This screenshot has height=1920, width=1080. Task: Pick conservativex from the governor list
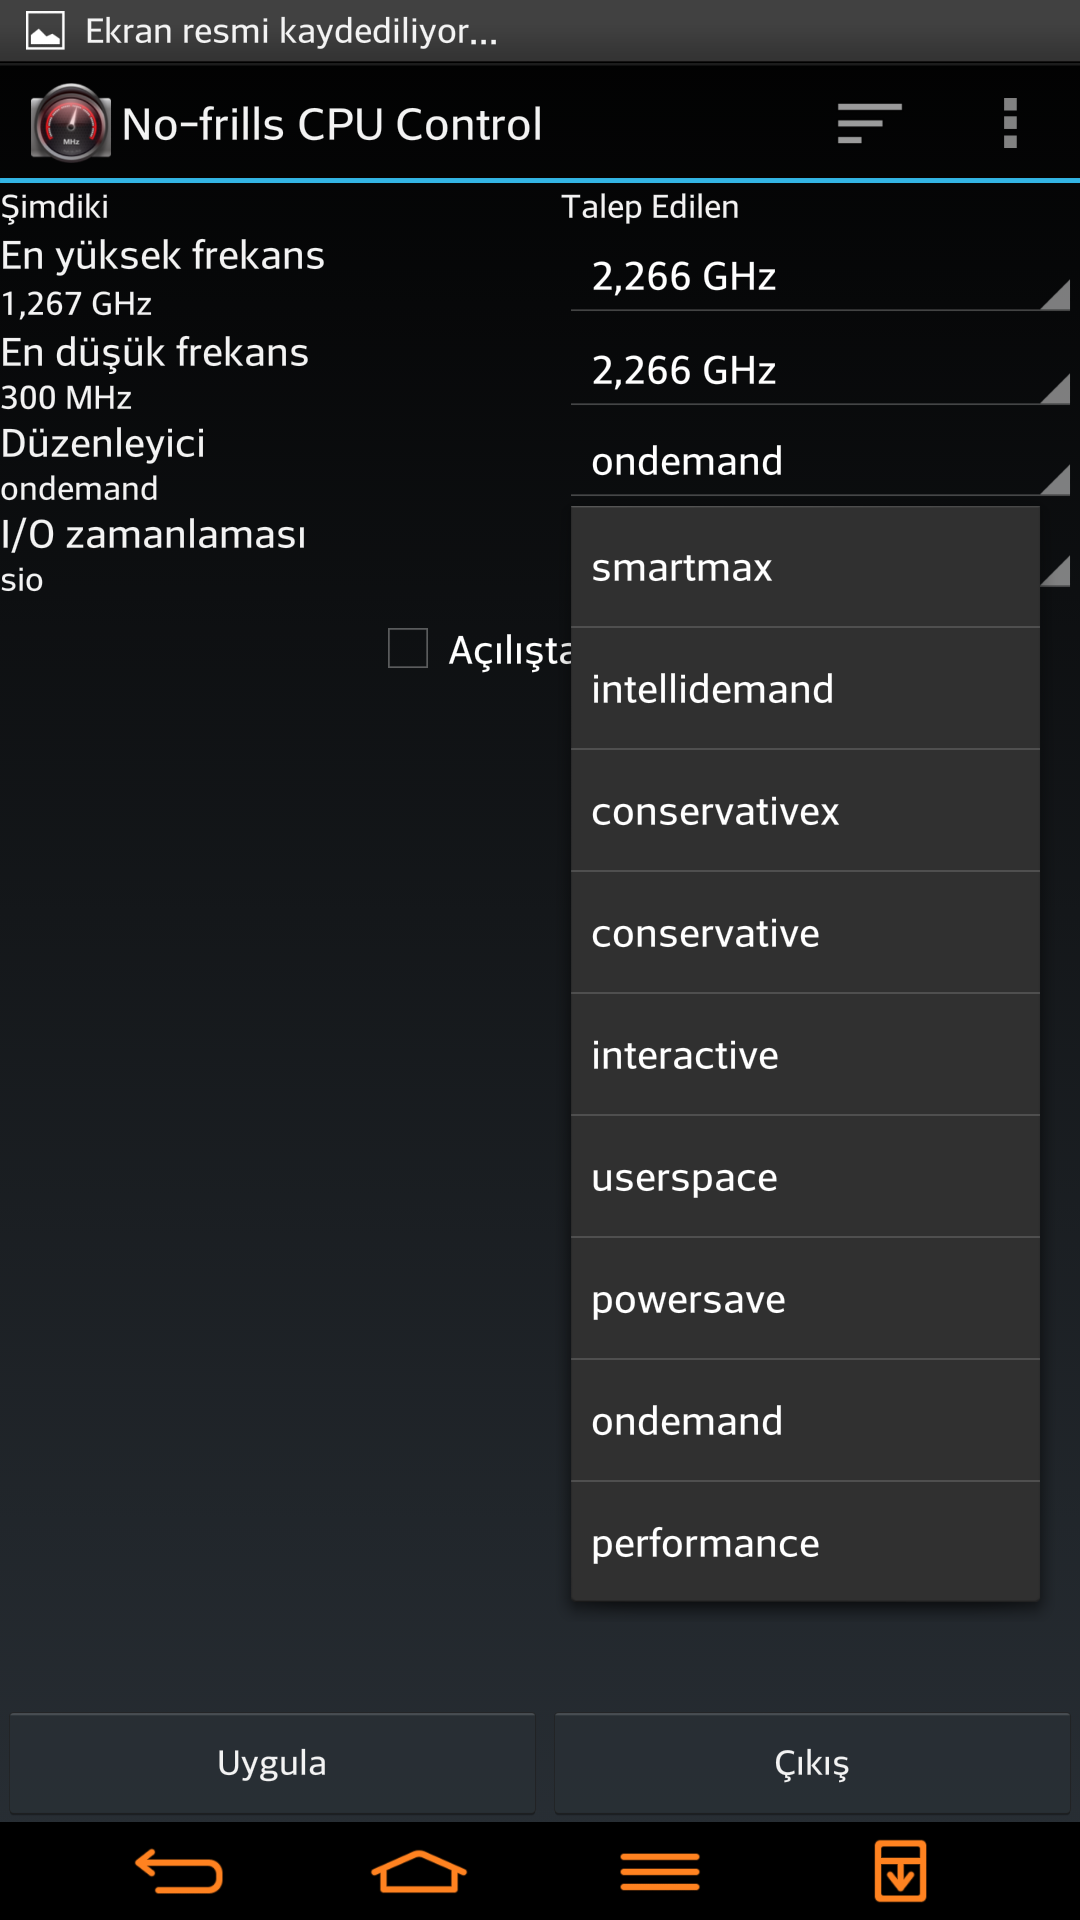[805, 811]
